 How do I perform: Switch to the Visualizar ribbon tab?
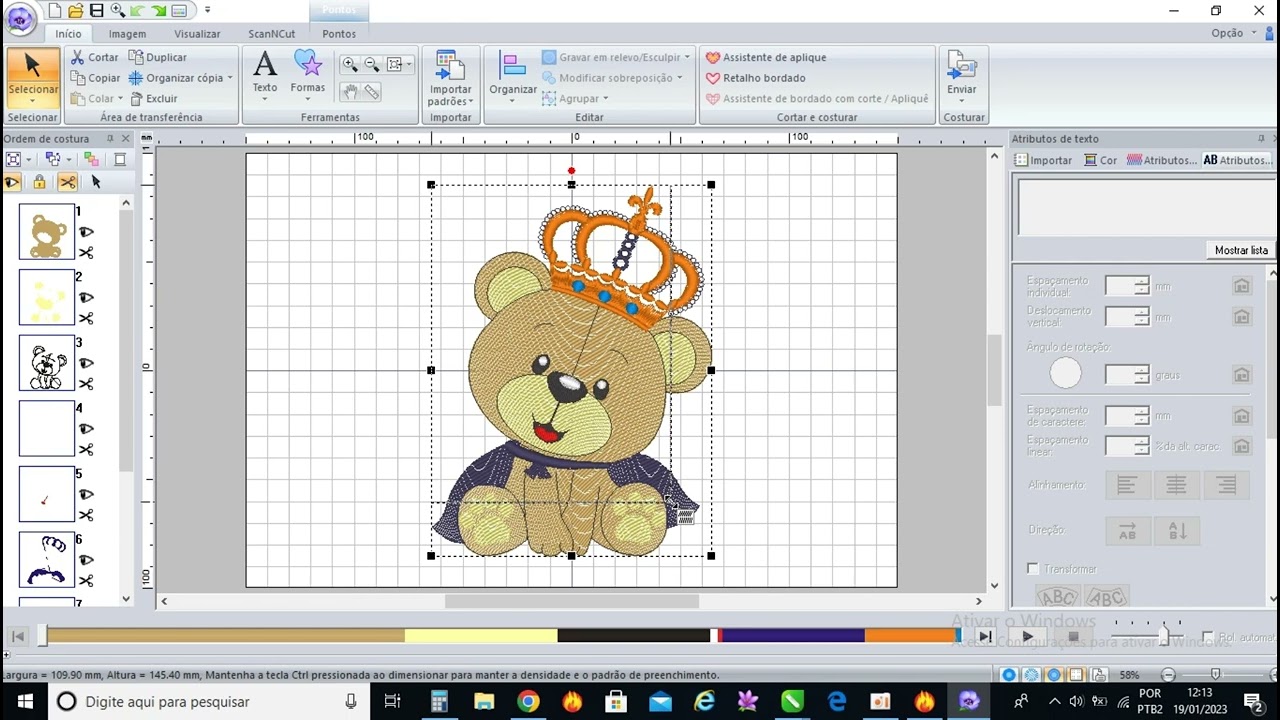(x=197, y=34)
